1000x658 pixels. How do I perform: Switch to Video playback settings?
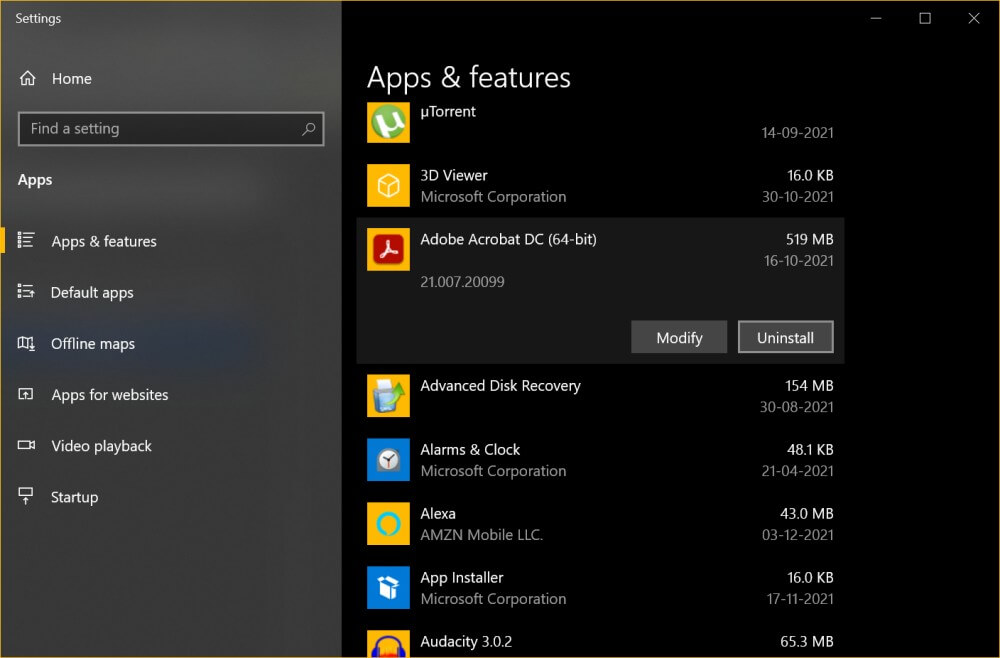(x=101, y=446)
